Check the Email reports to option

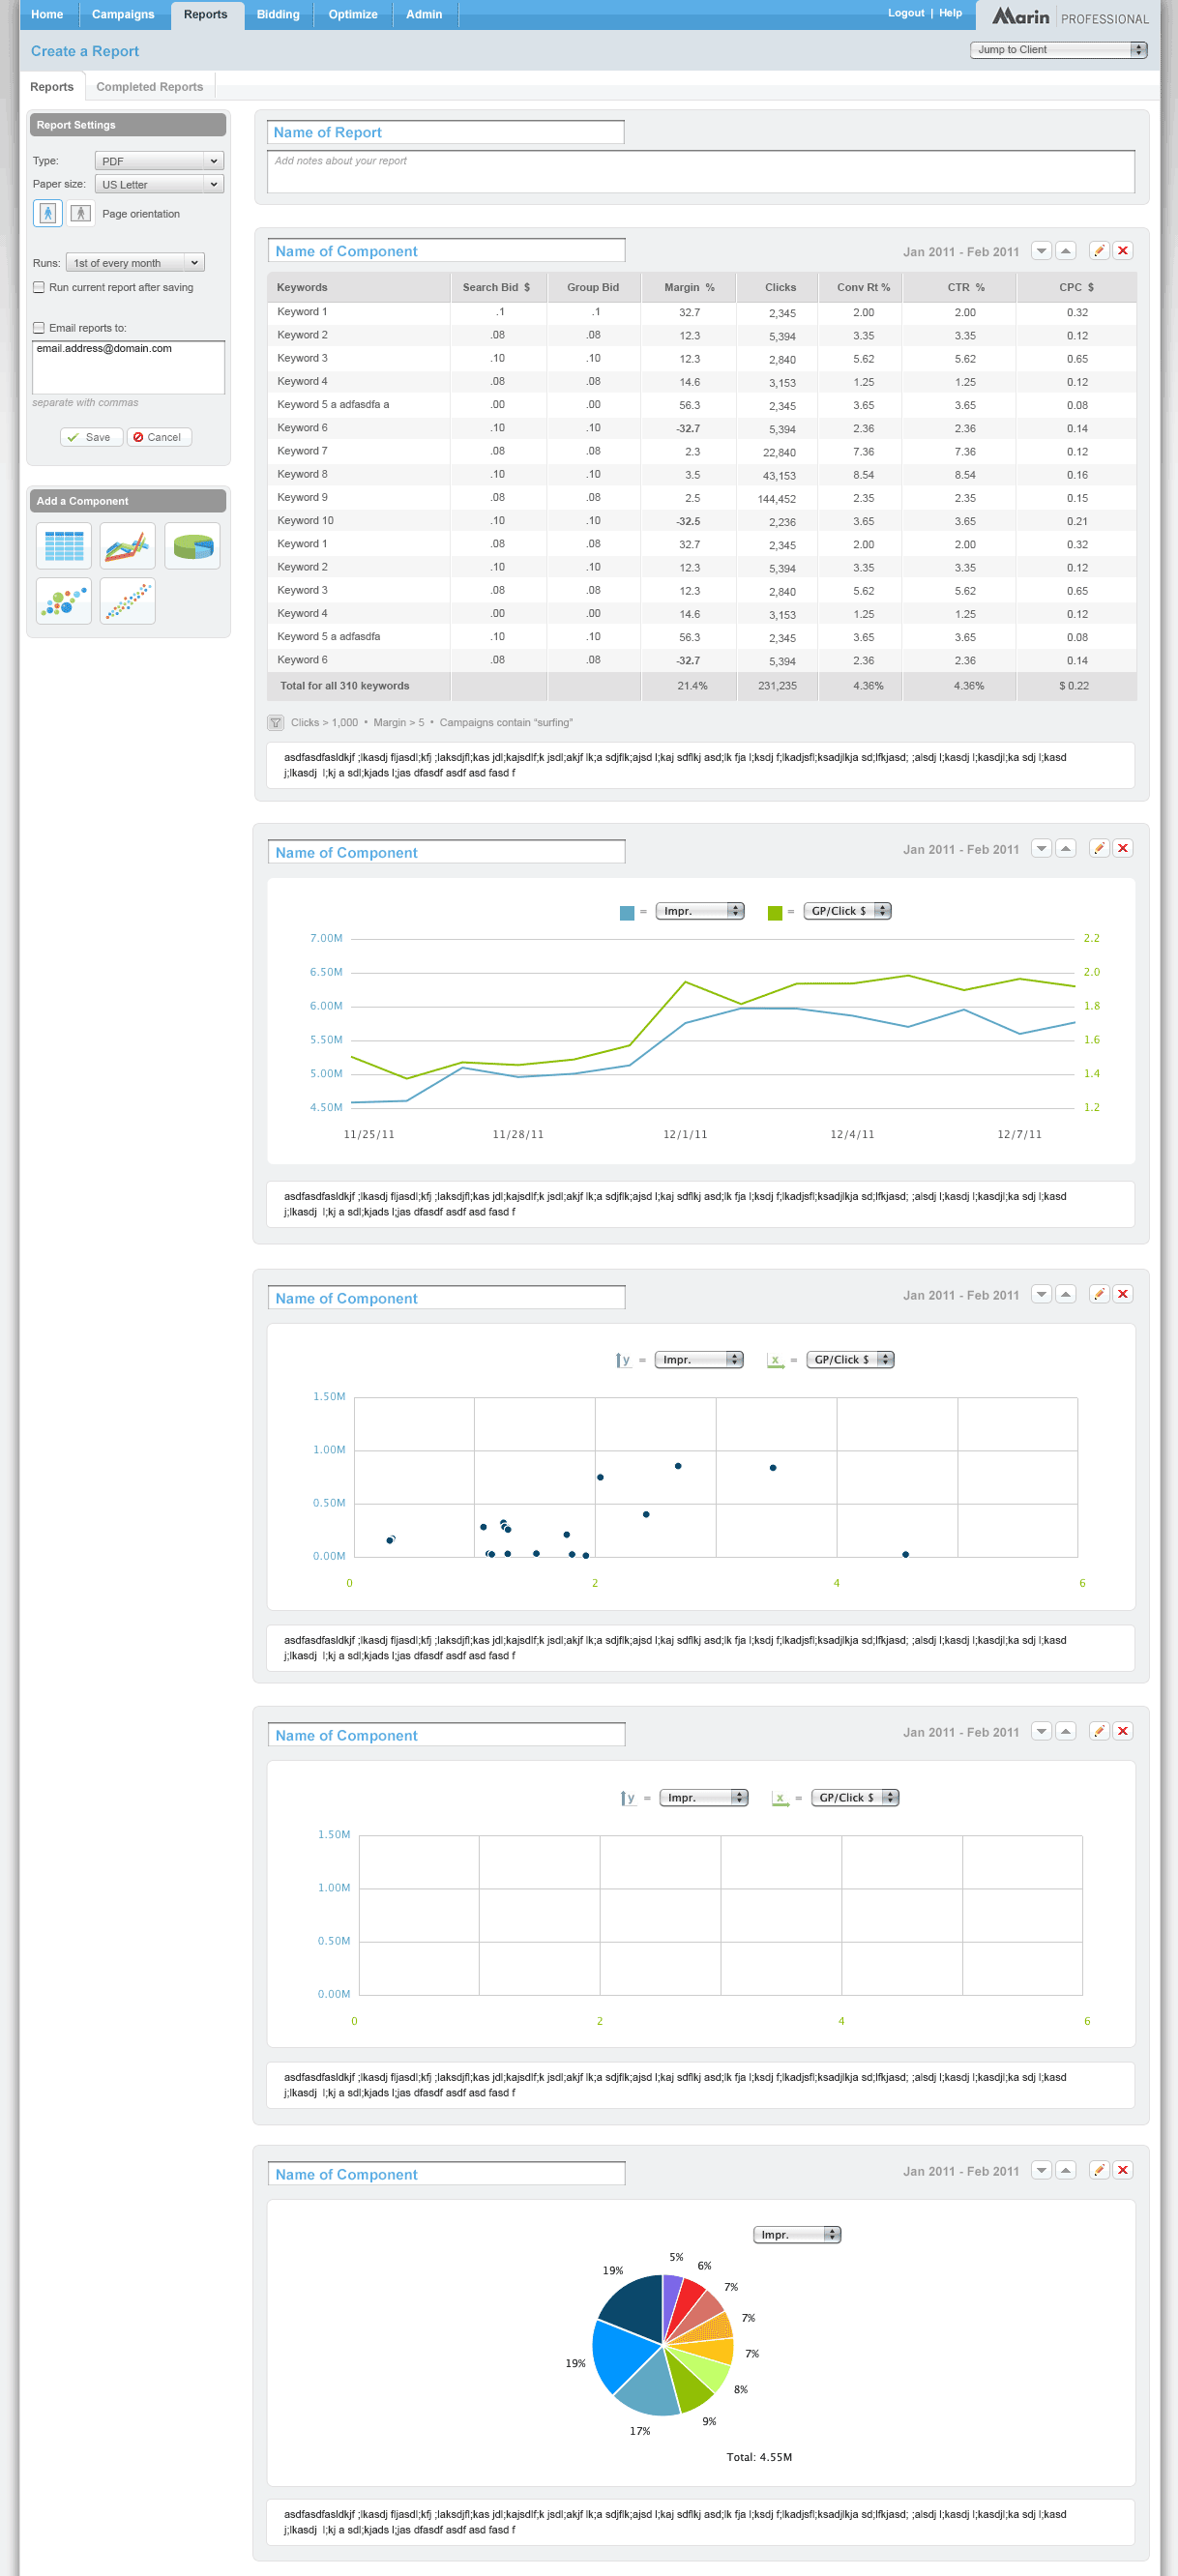click(x=39, y=327)
